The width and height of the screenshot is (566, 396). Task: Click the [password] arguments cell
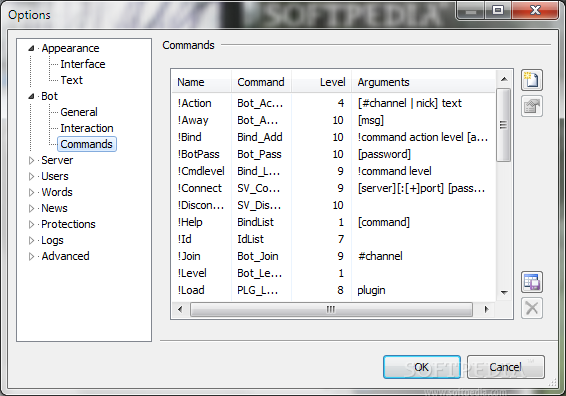pos(384,154)
